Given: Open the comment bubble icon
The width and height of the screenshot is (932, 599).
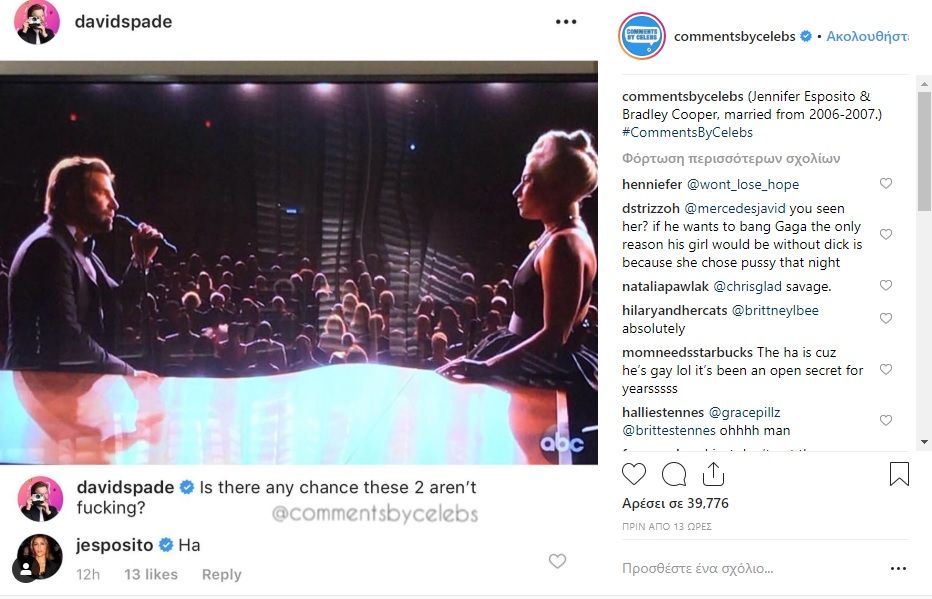Looking at the screenshot, I should [674, 473].
